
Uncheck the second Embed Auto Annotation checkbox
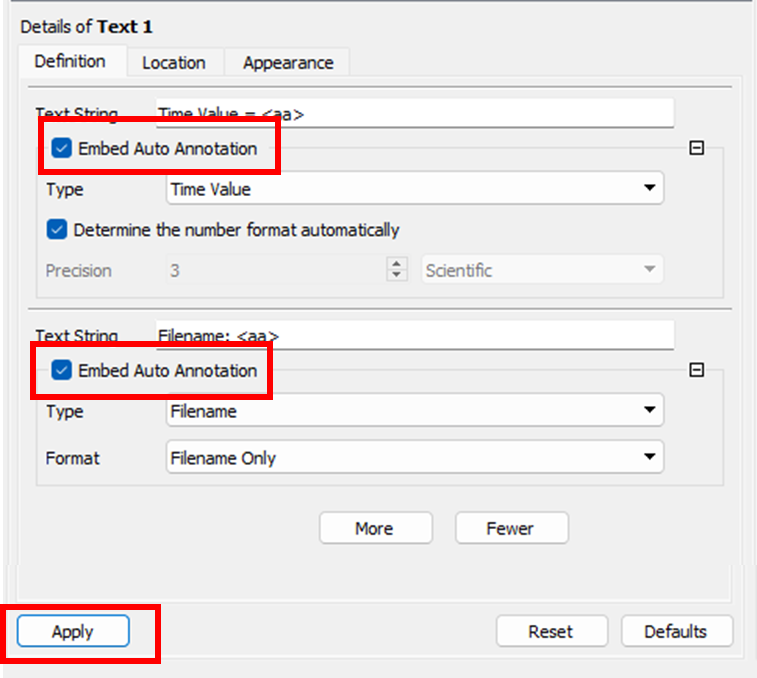pos(62,370)
